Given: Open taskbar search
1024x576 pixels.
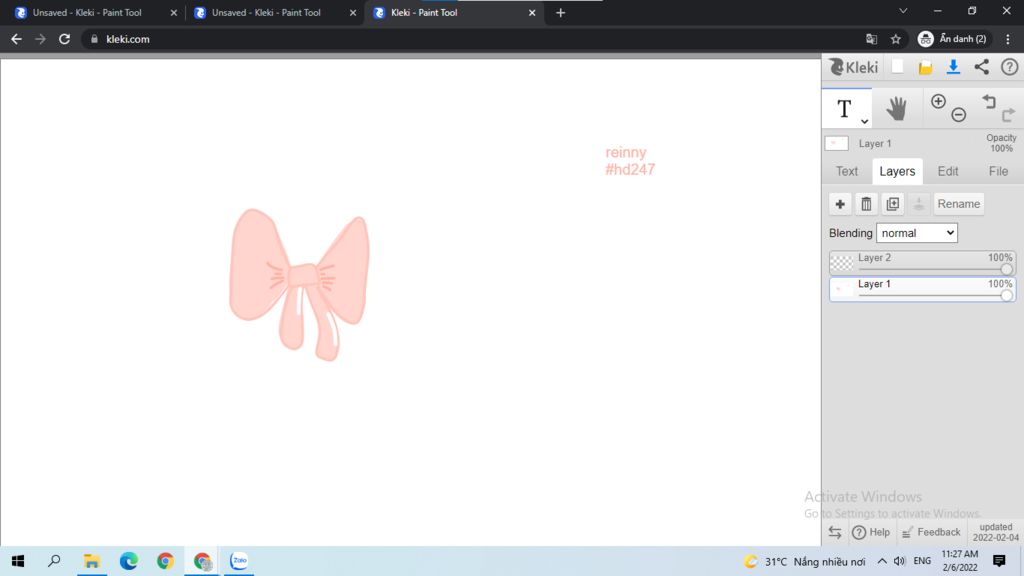Looking at the screenshot, I should coord(54,561).
